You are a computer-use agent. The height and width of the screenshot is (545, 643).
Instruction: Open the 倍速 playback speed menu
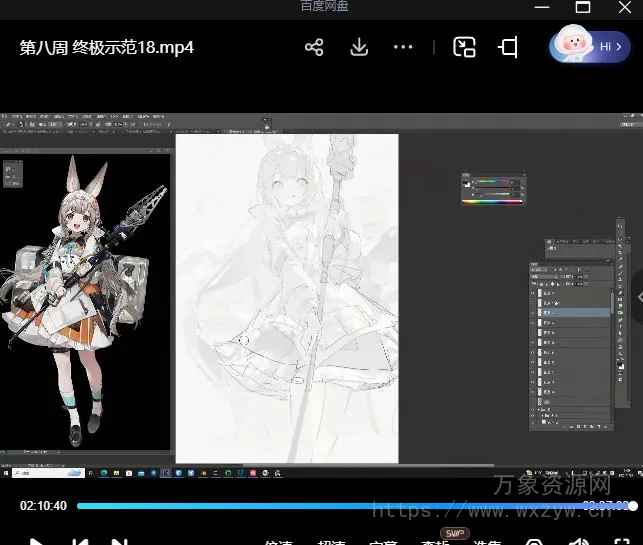(279, 543)
